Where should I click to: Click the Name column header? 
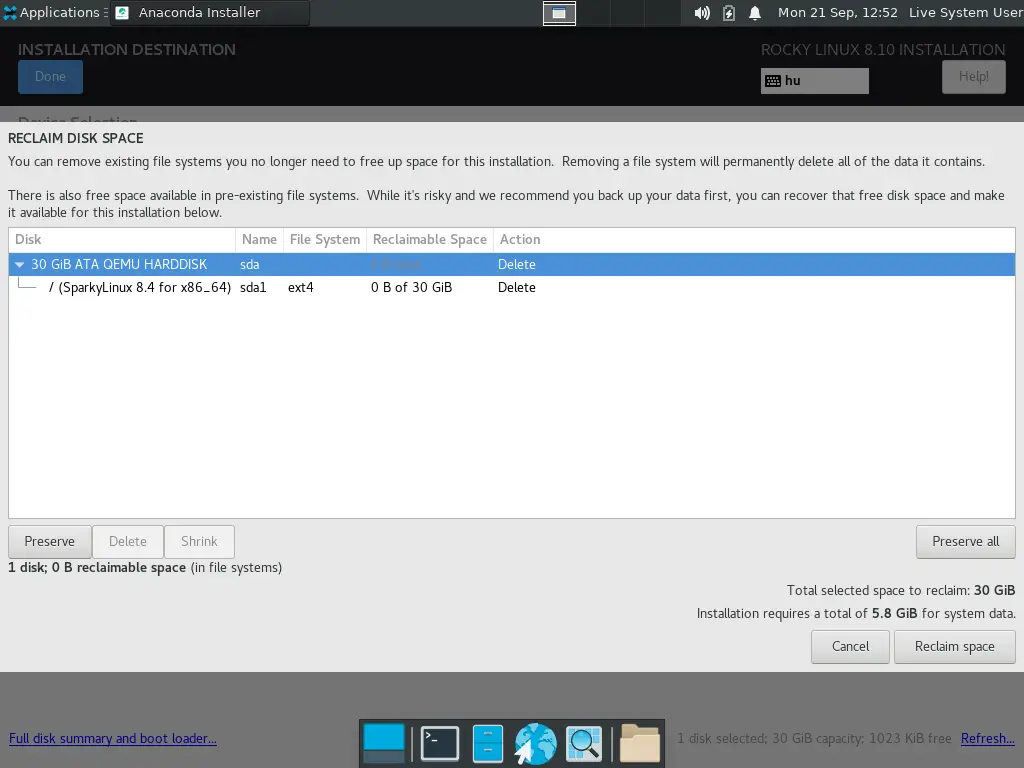[259, 240]
